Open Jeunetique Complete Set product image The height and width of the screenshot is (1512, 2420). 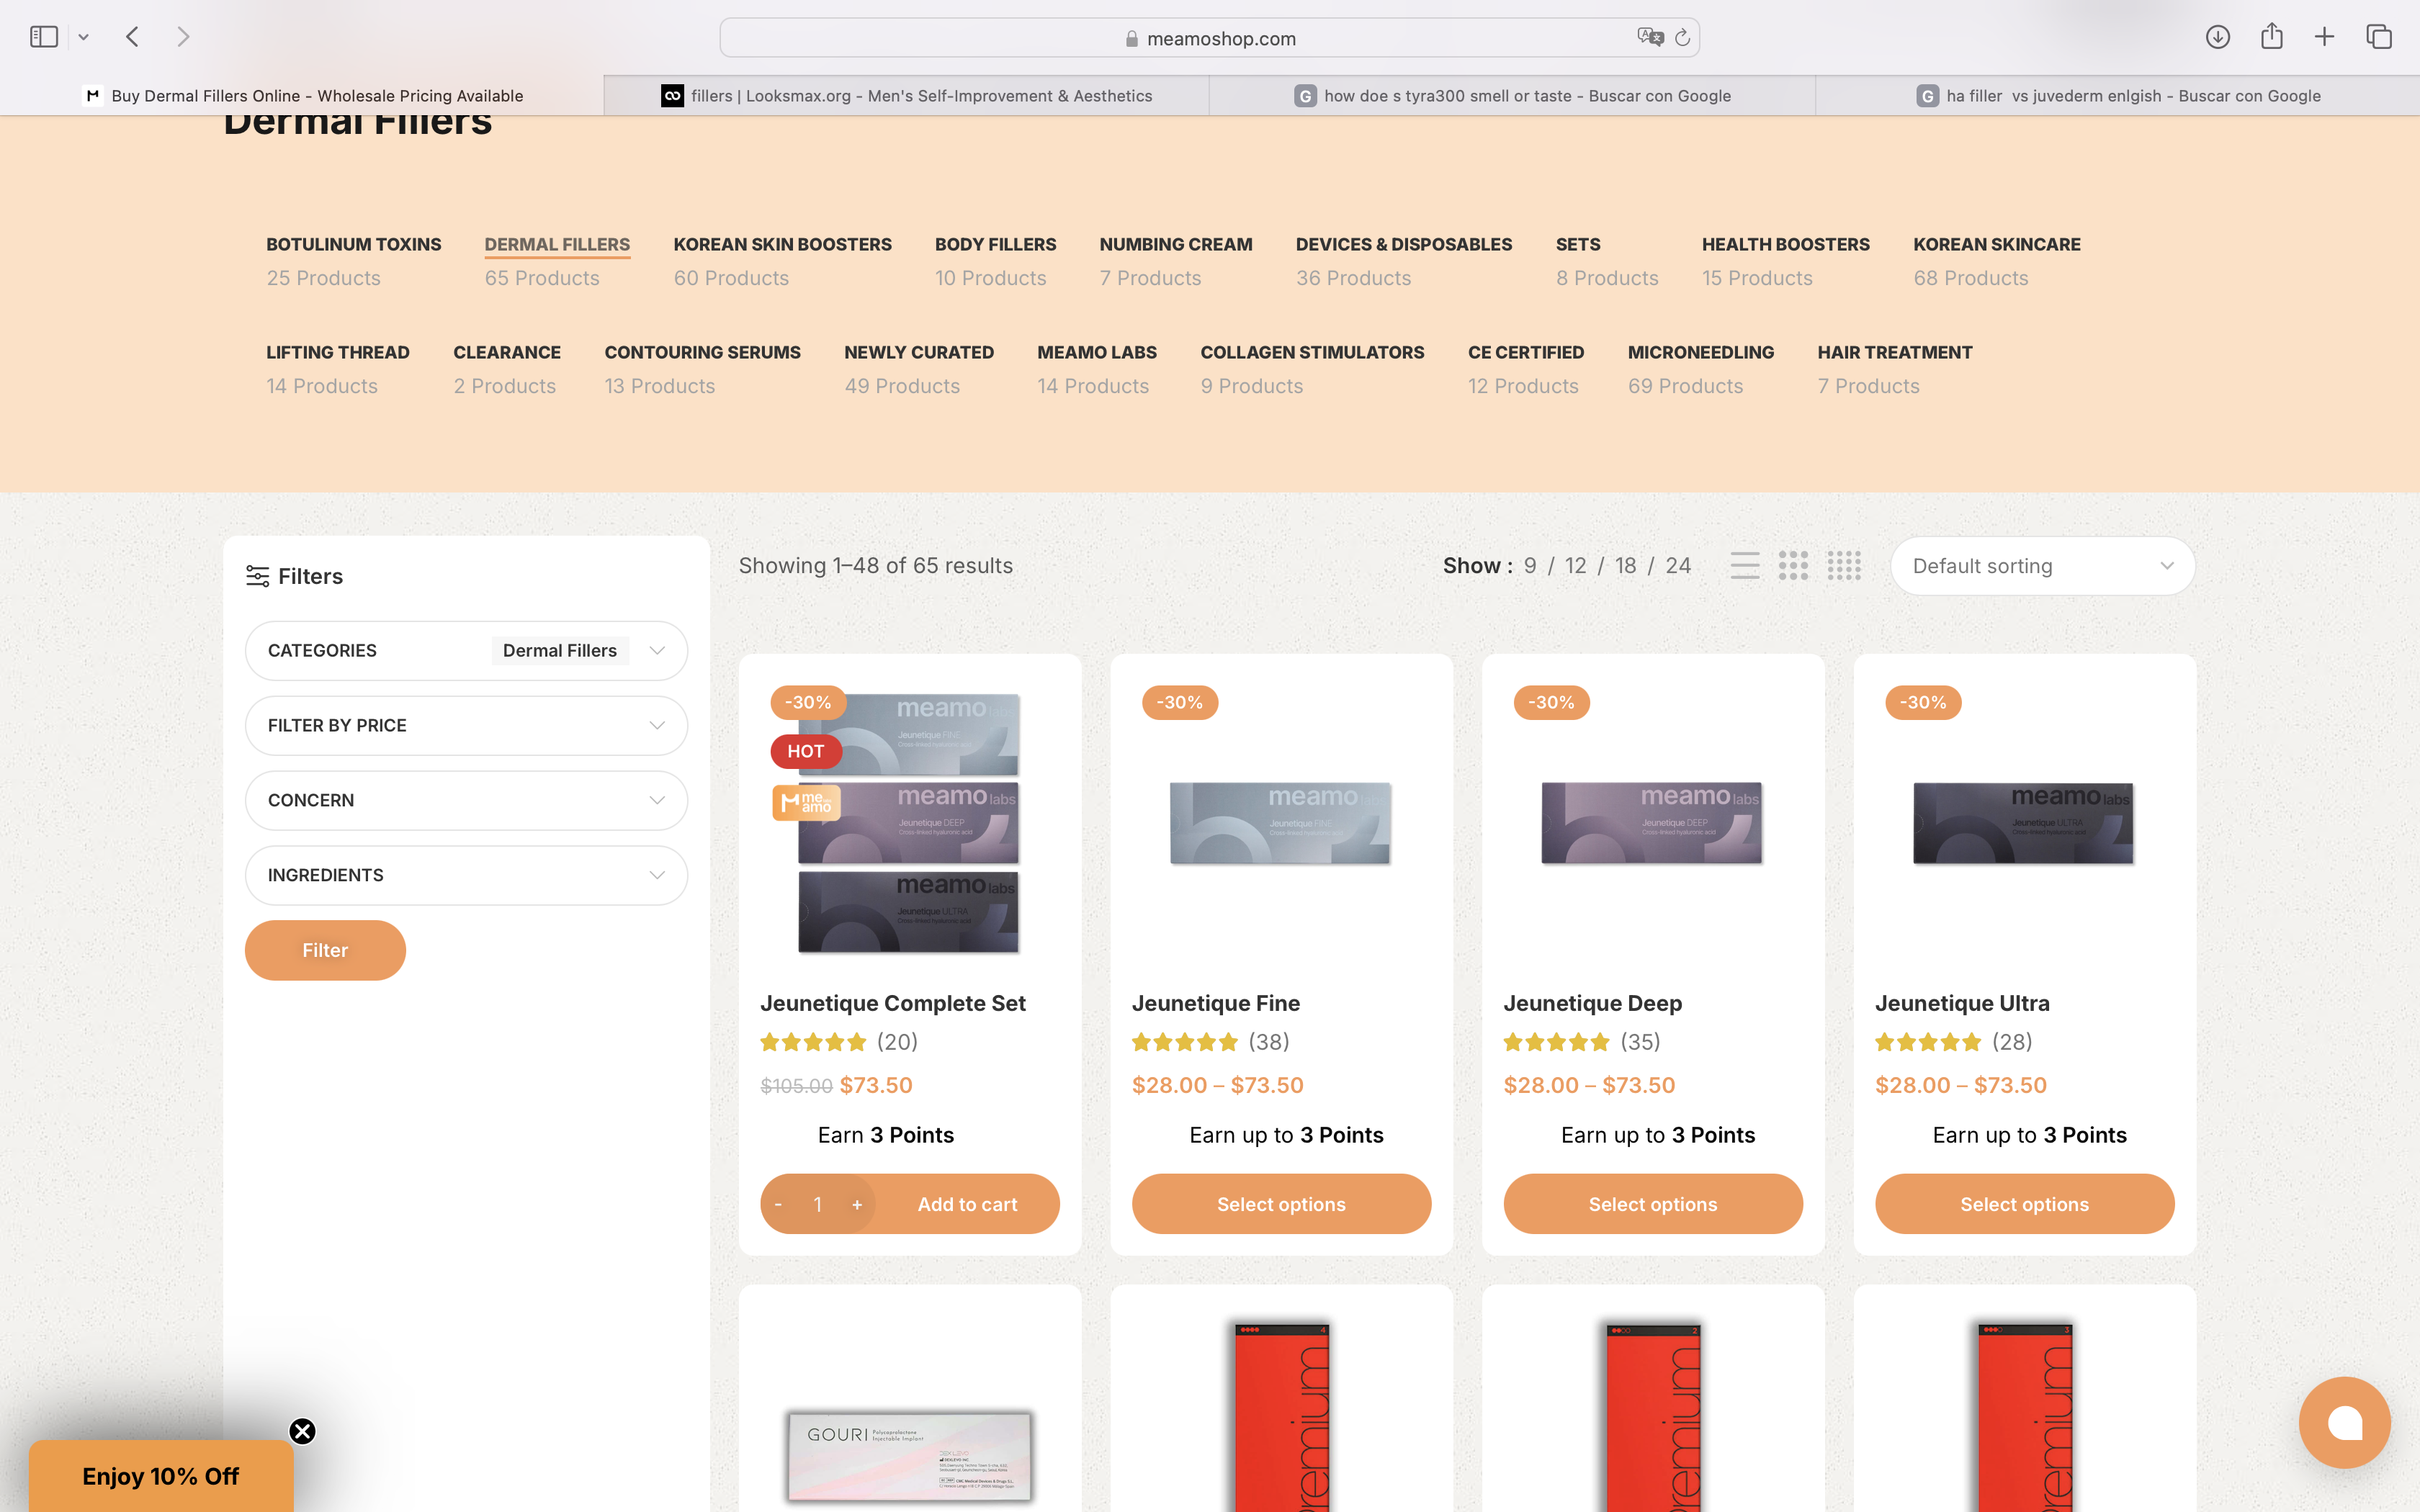click(x=908, y=822)
